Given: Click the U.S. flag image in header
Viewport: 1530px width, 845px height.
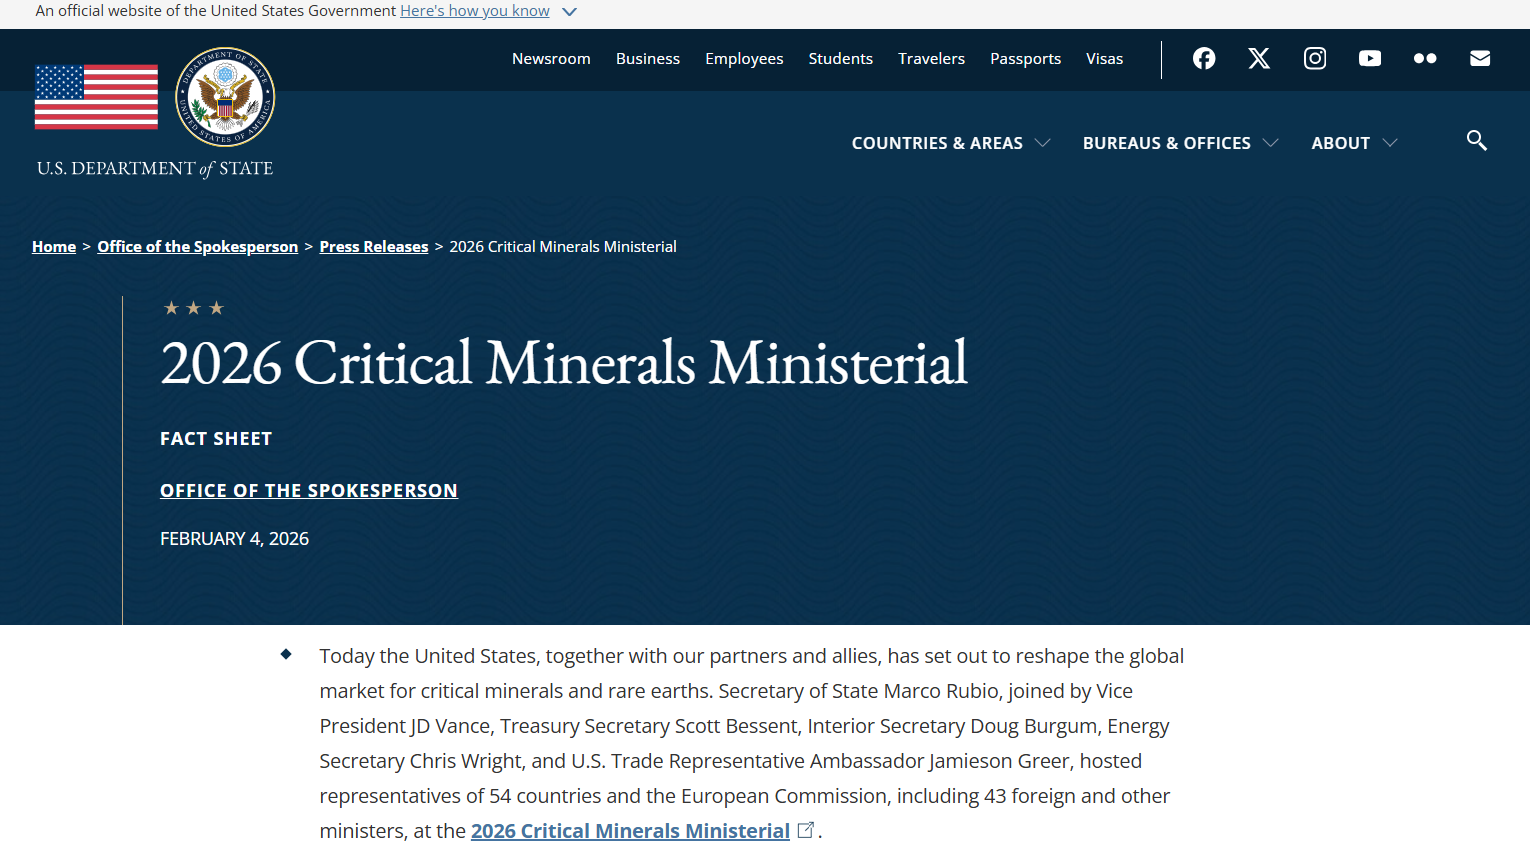Looking at the screenshot, I should pyautogui.click(x=96, y=97).
